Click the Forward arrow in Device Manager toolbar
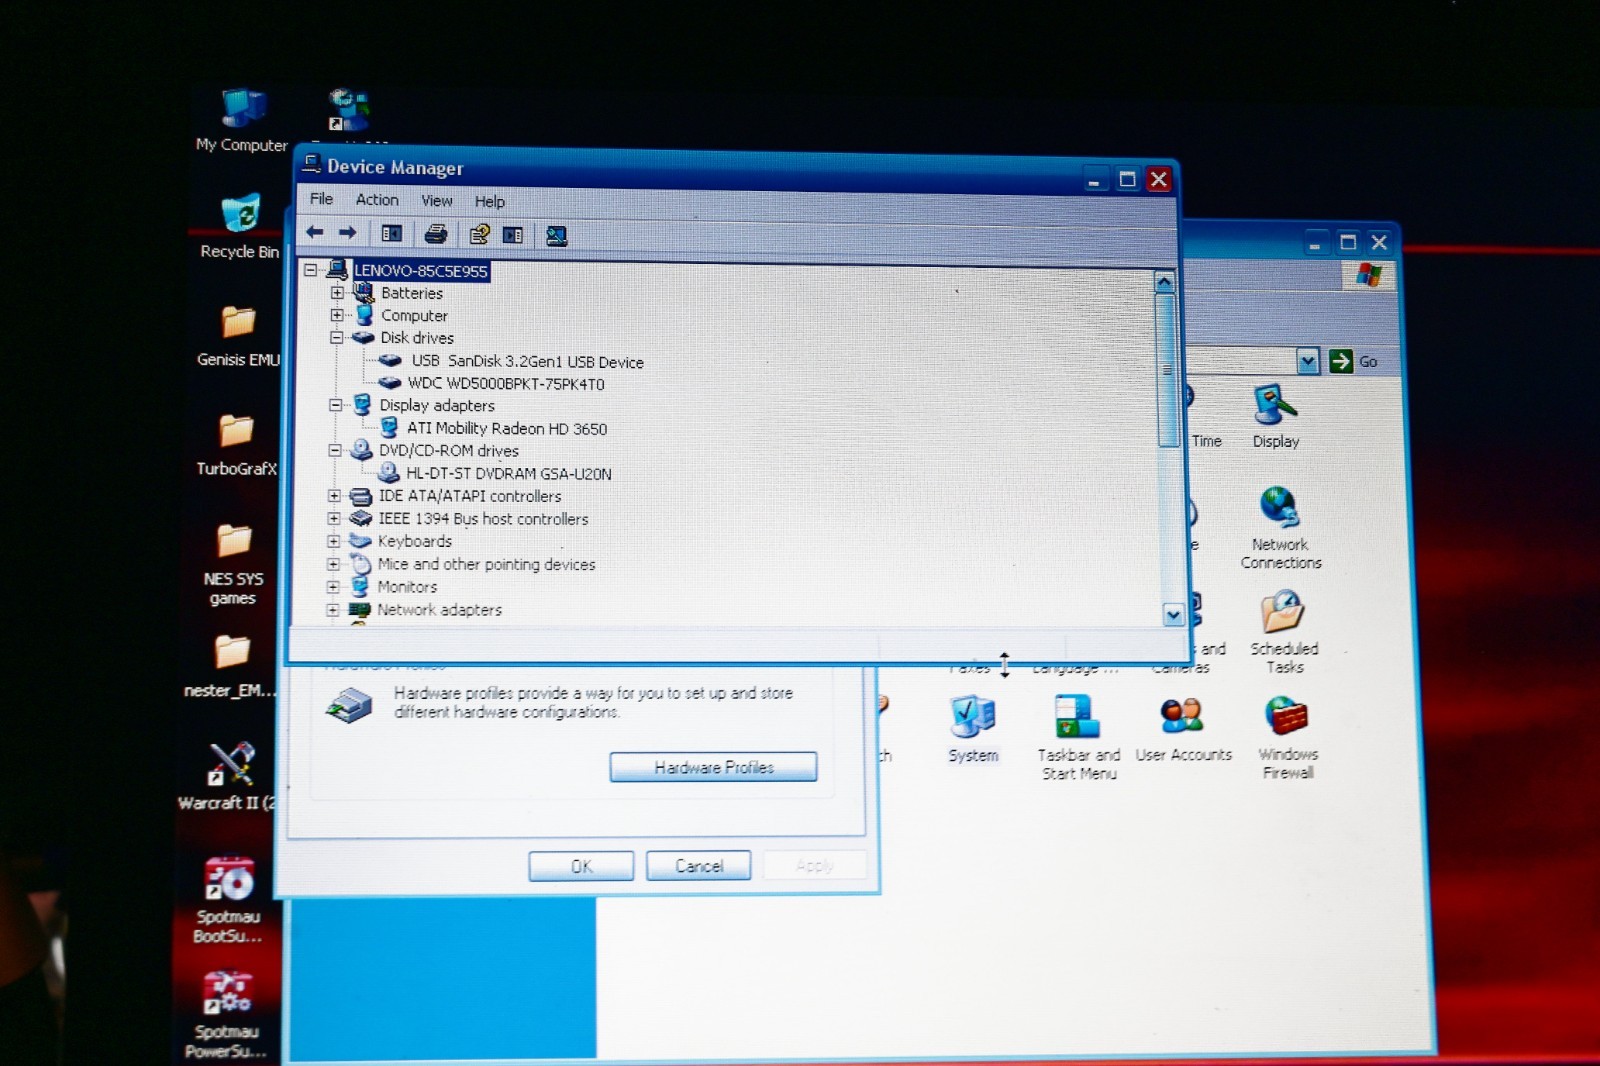 click(347, 233)
